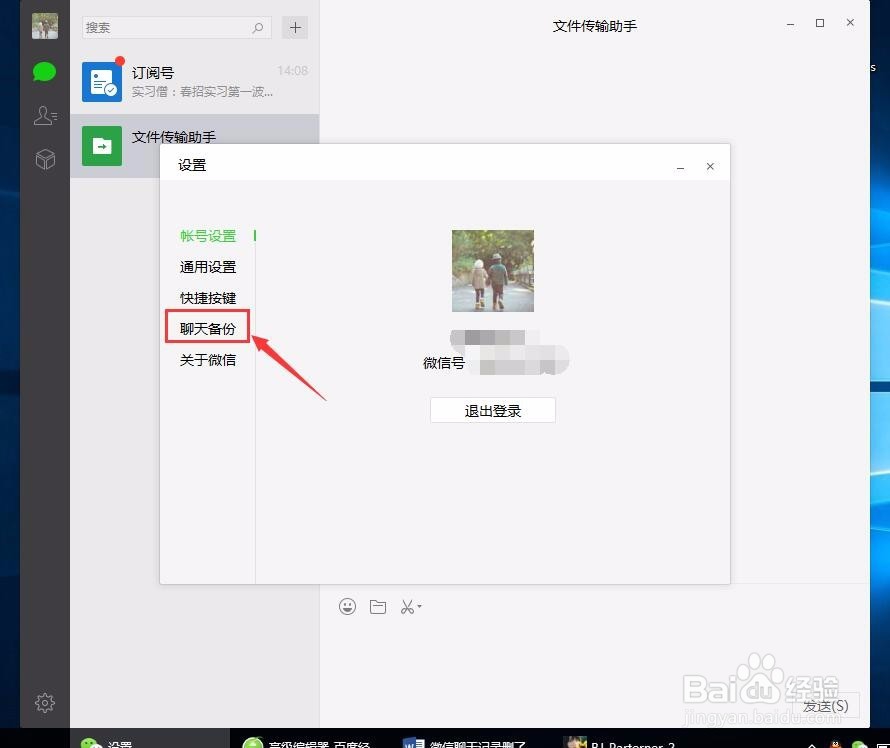890x748 pixels.
Task: Minimize the WeChat main window
Action: (x=790, y=24)
